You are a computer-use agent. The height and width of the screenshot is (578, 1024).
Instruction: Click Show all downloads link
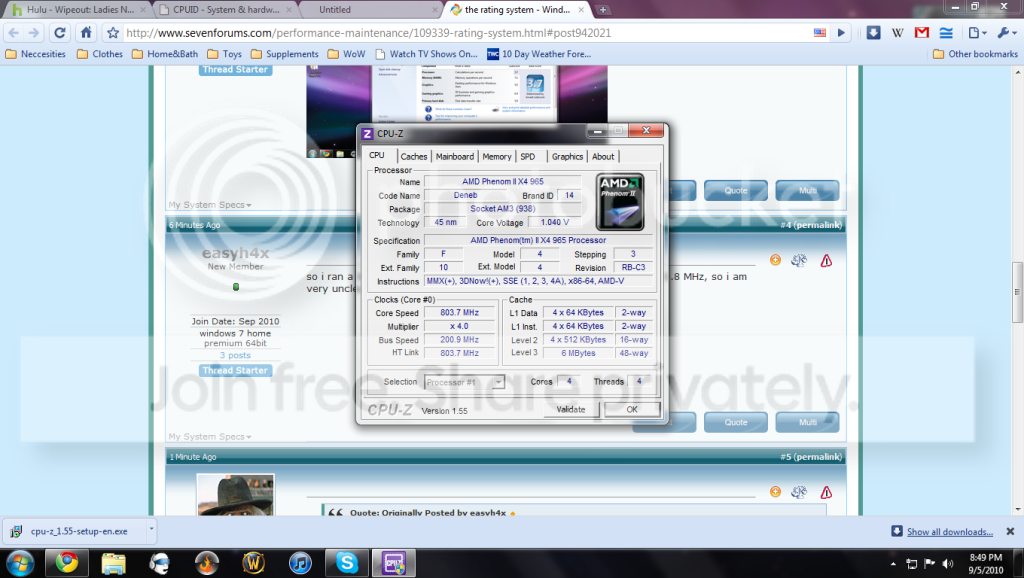pos(950,532)
